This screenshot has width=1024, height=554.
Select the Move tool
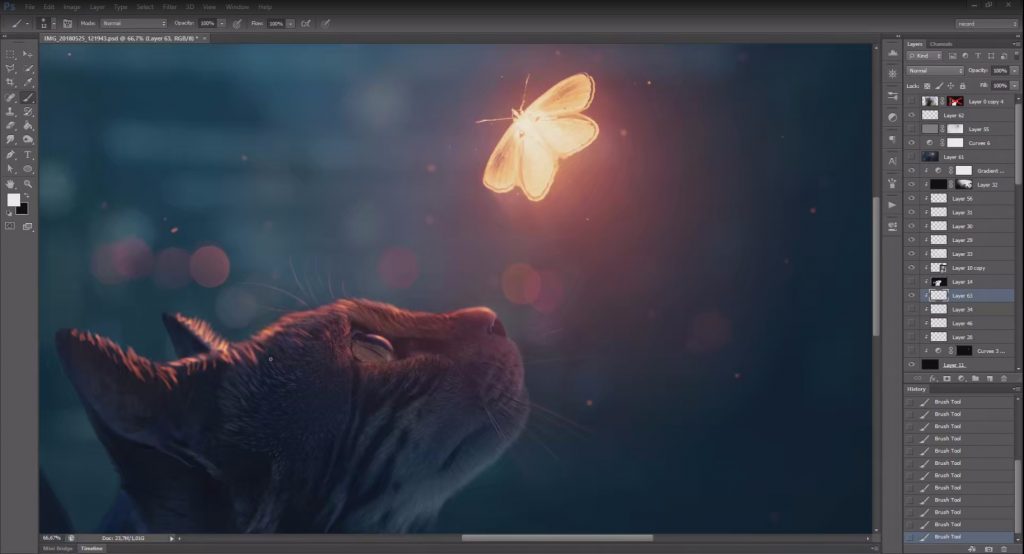pyautogui.click(x=27, y=54)
